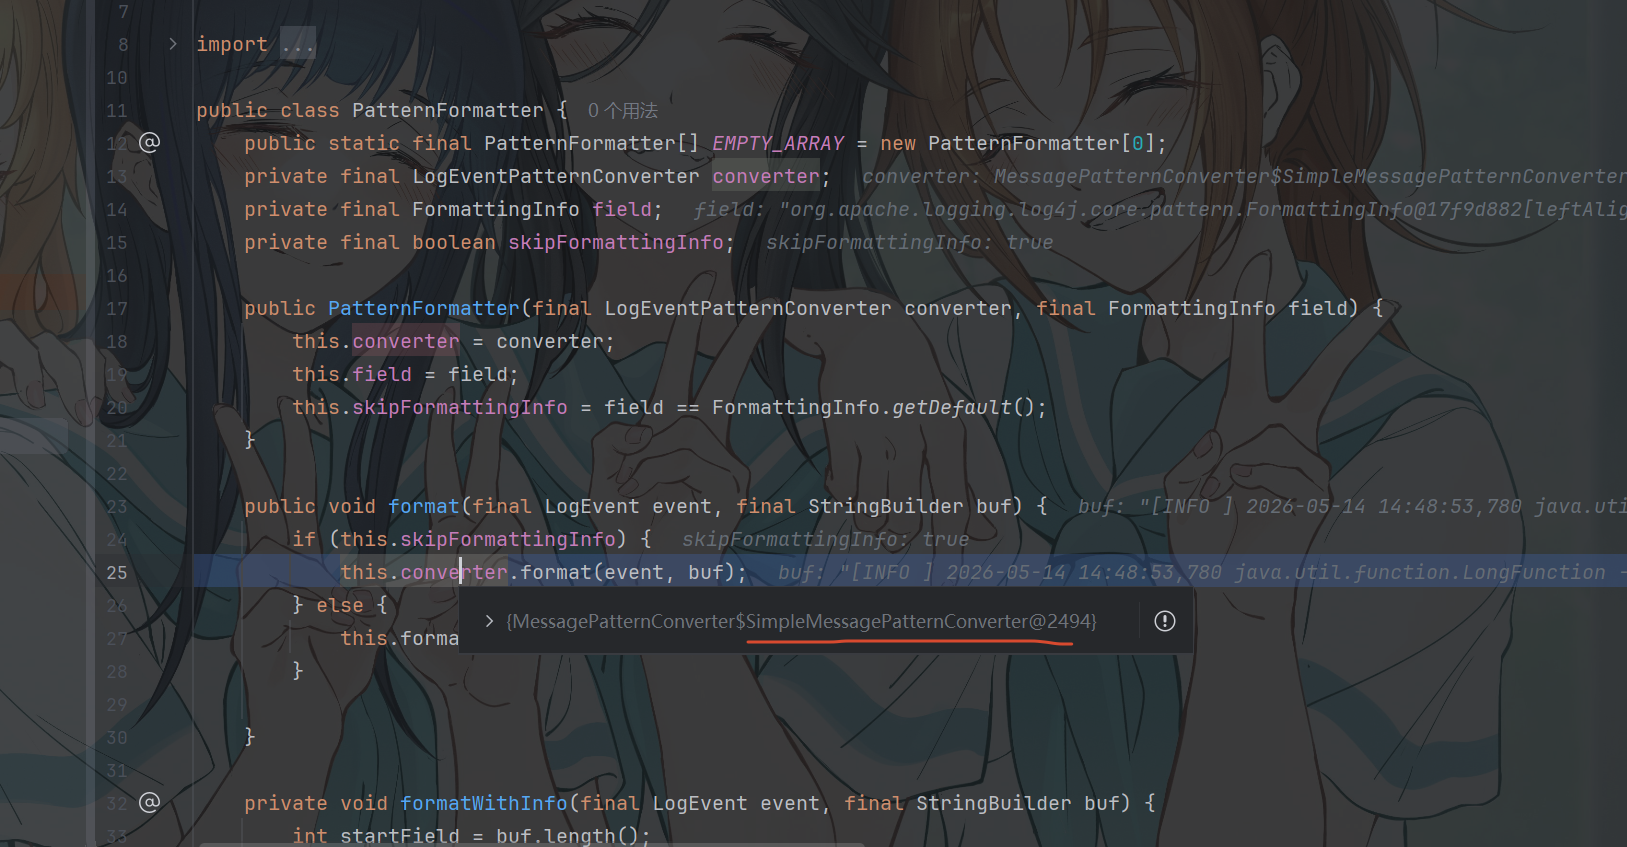The height and width of the screenshot is (847, 1627).
Task: Click inline debug value 'skipFormattingInfo: true' on line 15
Action: pos(910,242)
